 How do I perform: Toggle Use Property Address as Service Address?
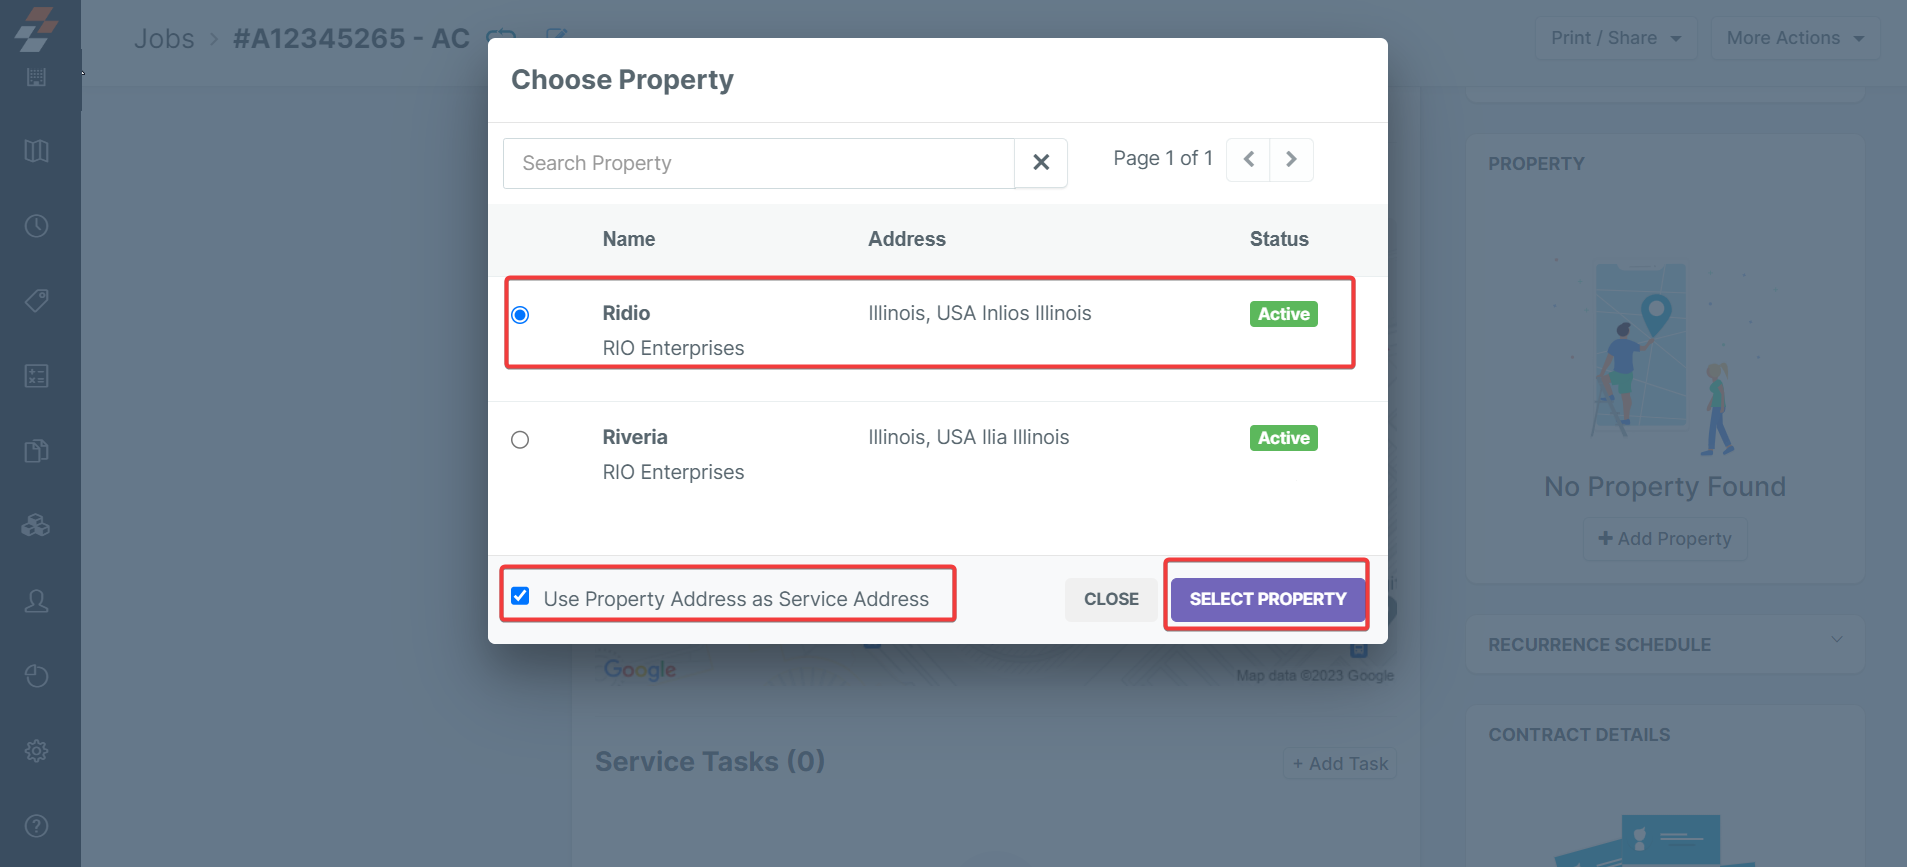point(520,597)
